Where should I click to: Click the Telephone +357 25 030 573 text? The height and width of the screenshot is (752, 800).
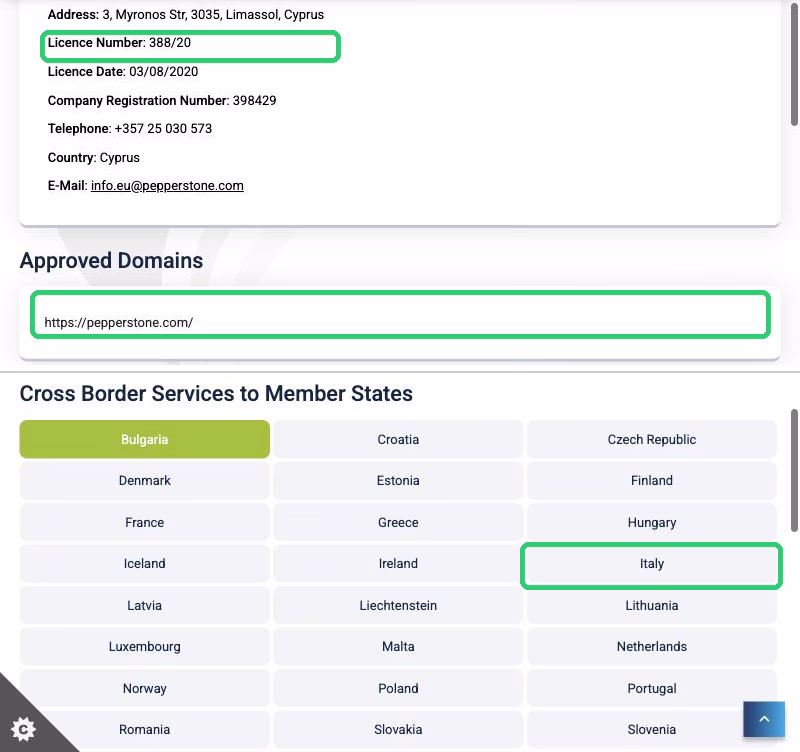(130, 129)
